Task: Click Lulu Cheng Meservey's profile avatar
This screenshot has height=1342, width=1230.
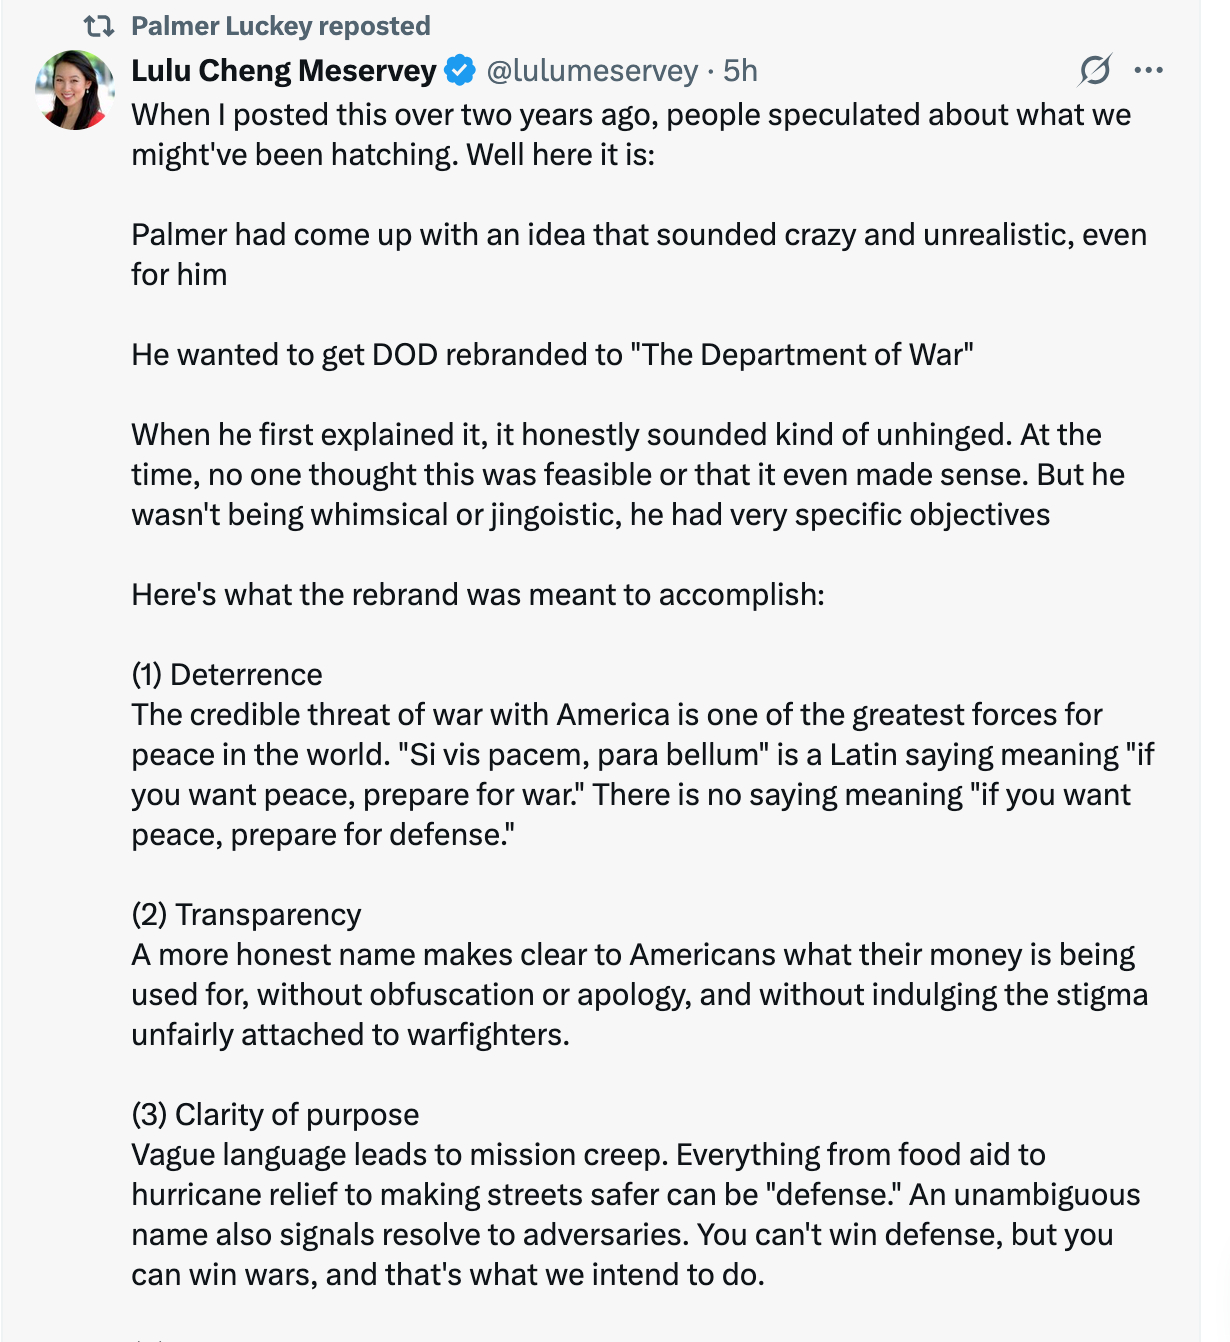Action: coord(75,90)
